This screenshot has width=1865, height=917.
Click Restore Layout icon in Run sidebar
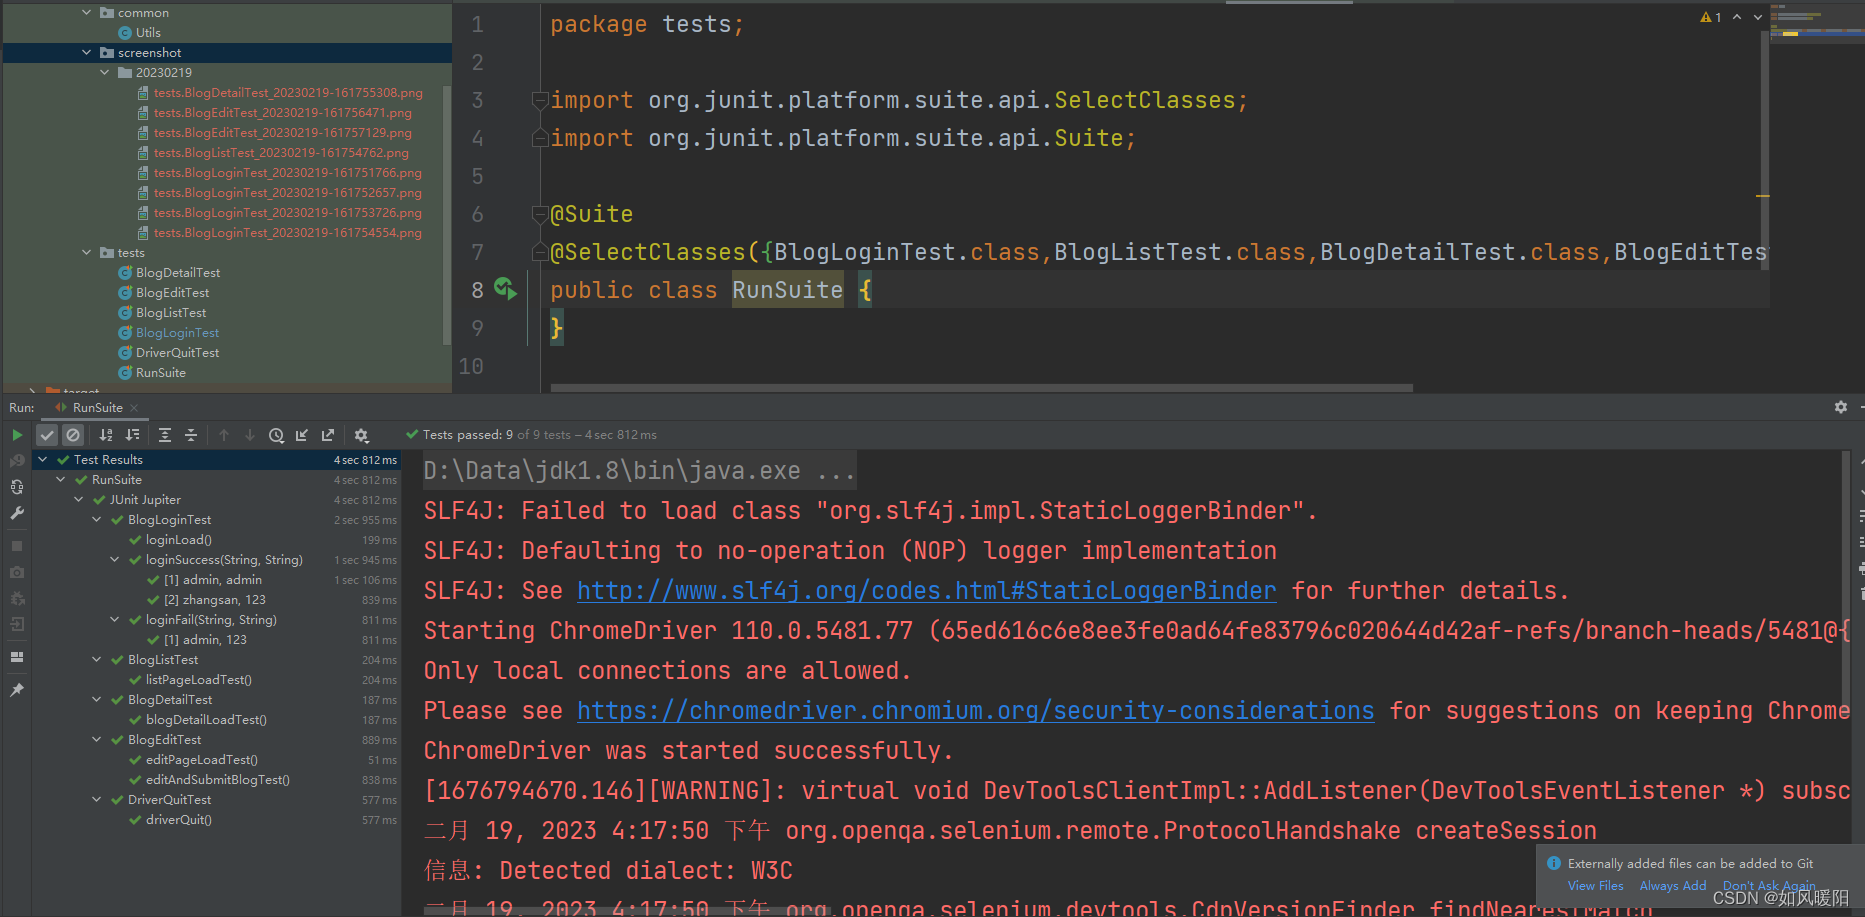coord(17,657)
